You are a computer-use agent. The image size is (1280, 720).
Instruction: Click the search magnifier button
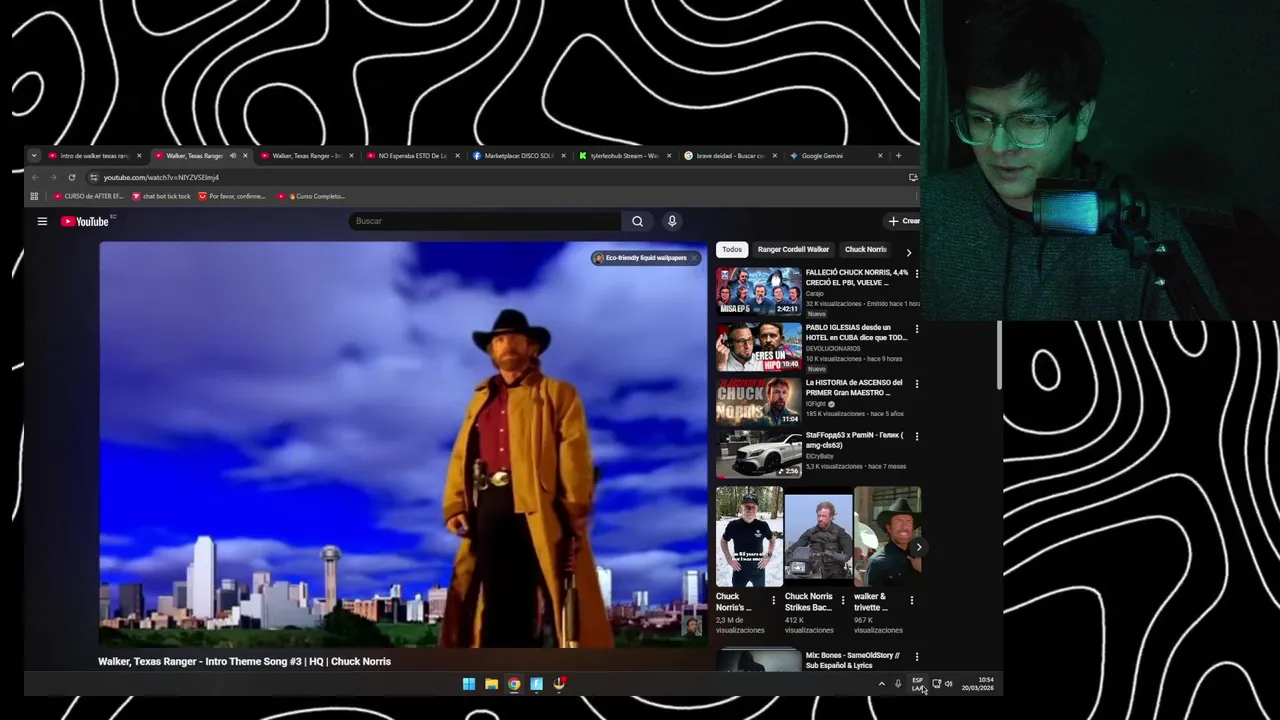point(637,221)
